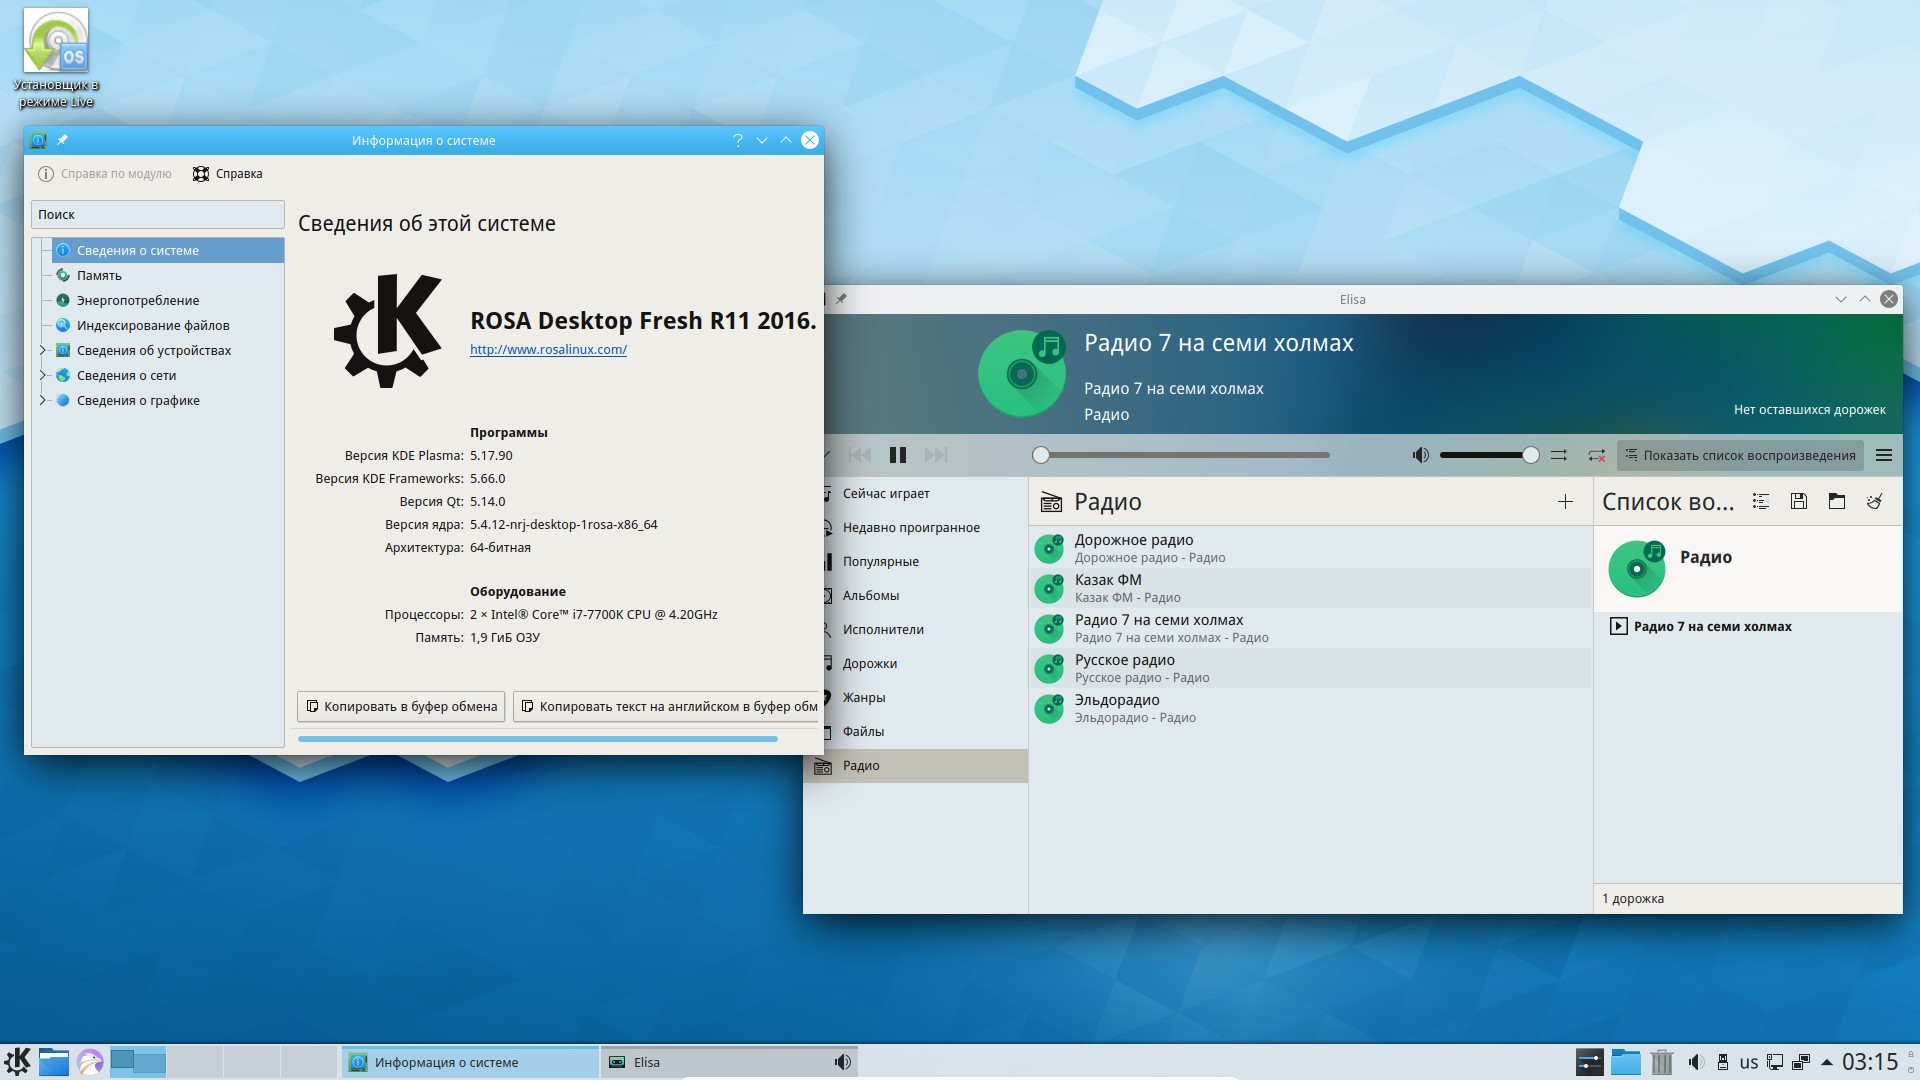Expand the Сведения о графике tree item
Viewport: 1920px width, 1080px height.
[x=43, y=400]
